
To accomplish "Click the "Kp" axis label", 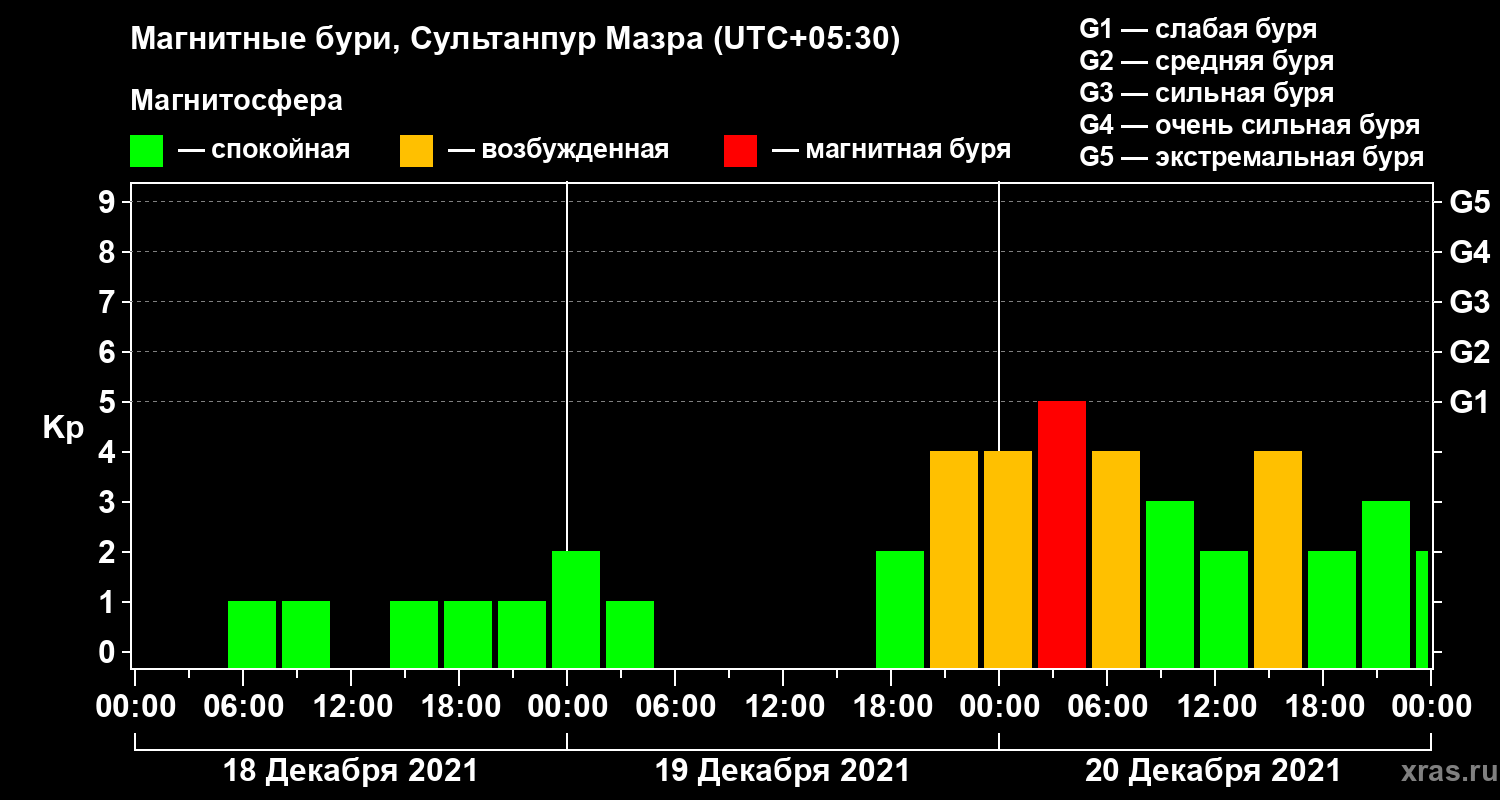I will click(63, 428).
